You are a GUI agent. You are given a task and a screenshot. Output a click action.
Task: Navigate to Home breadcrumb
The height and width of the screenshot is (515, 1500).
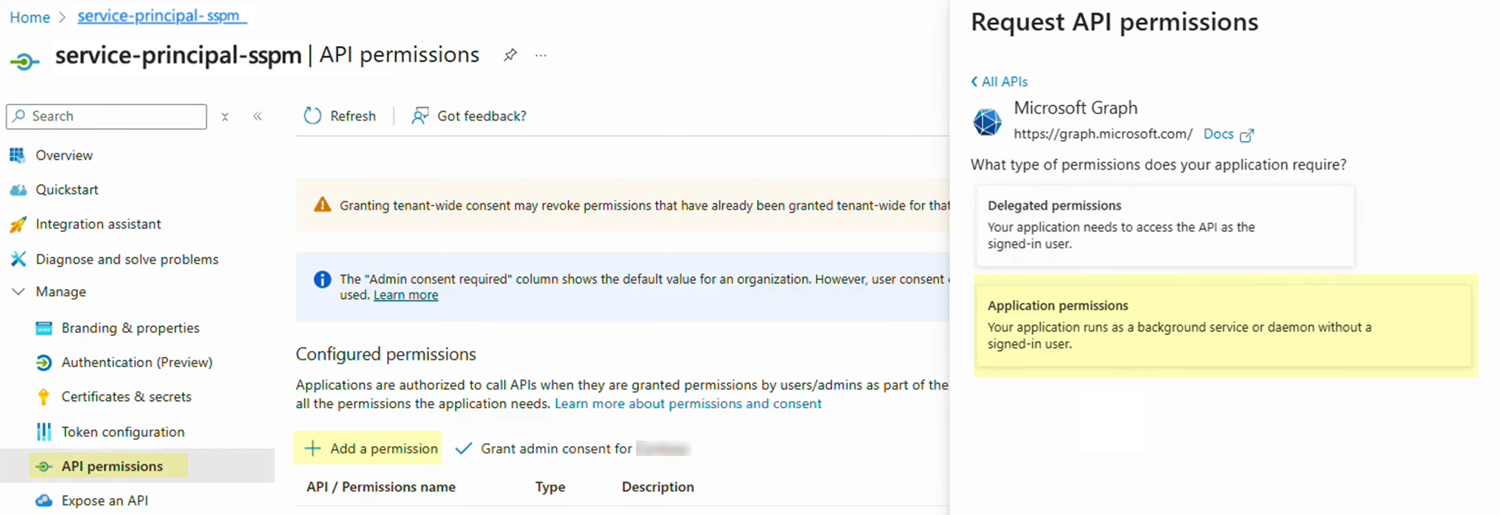(x=30, y=17)
